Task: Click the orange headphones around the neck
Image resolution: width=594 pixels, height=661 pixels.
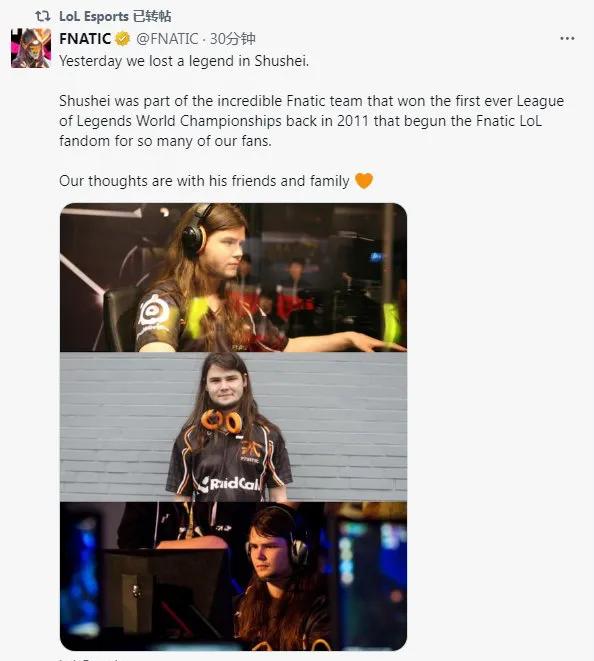Action: pyautogui.click(x=221, y=421)
